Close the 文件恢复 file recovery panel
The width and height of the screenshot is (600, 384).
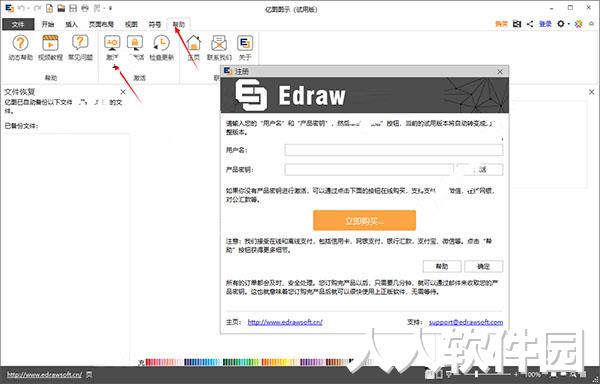(x=123, y=92)
